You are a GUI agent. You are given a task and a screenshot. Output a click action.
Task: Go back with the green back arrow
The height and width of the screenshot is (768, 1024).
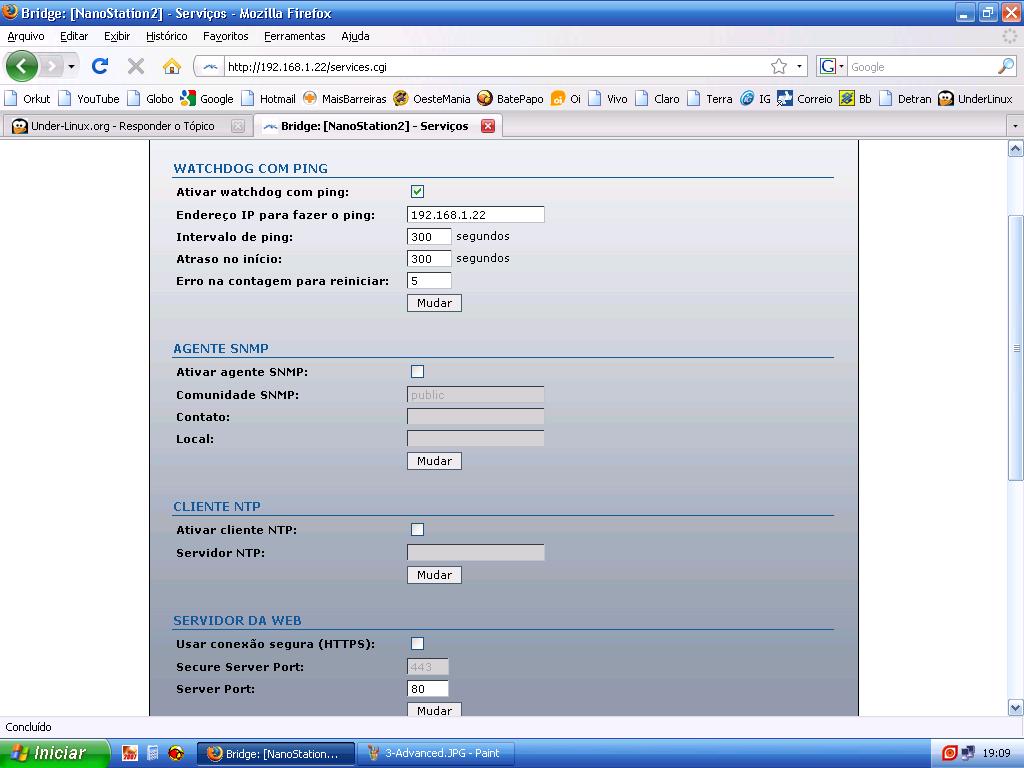22,66
